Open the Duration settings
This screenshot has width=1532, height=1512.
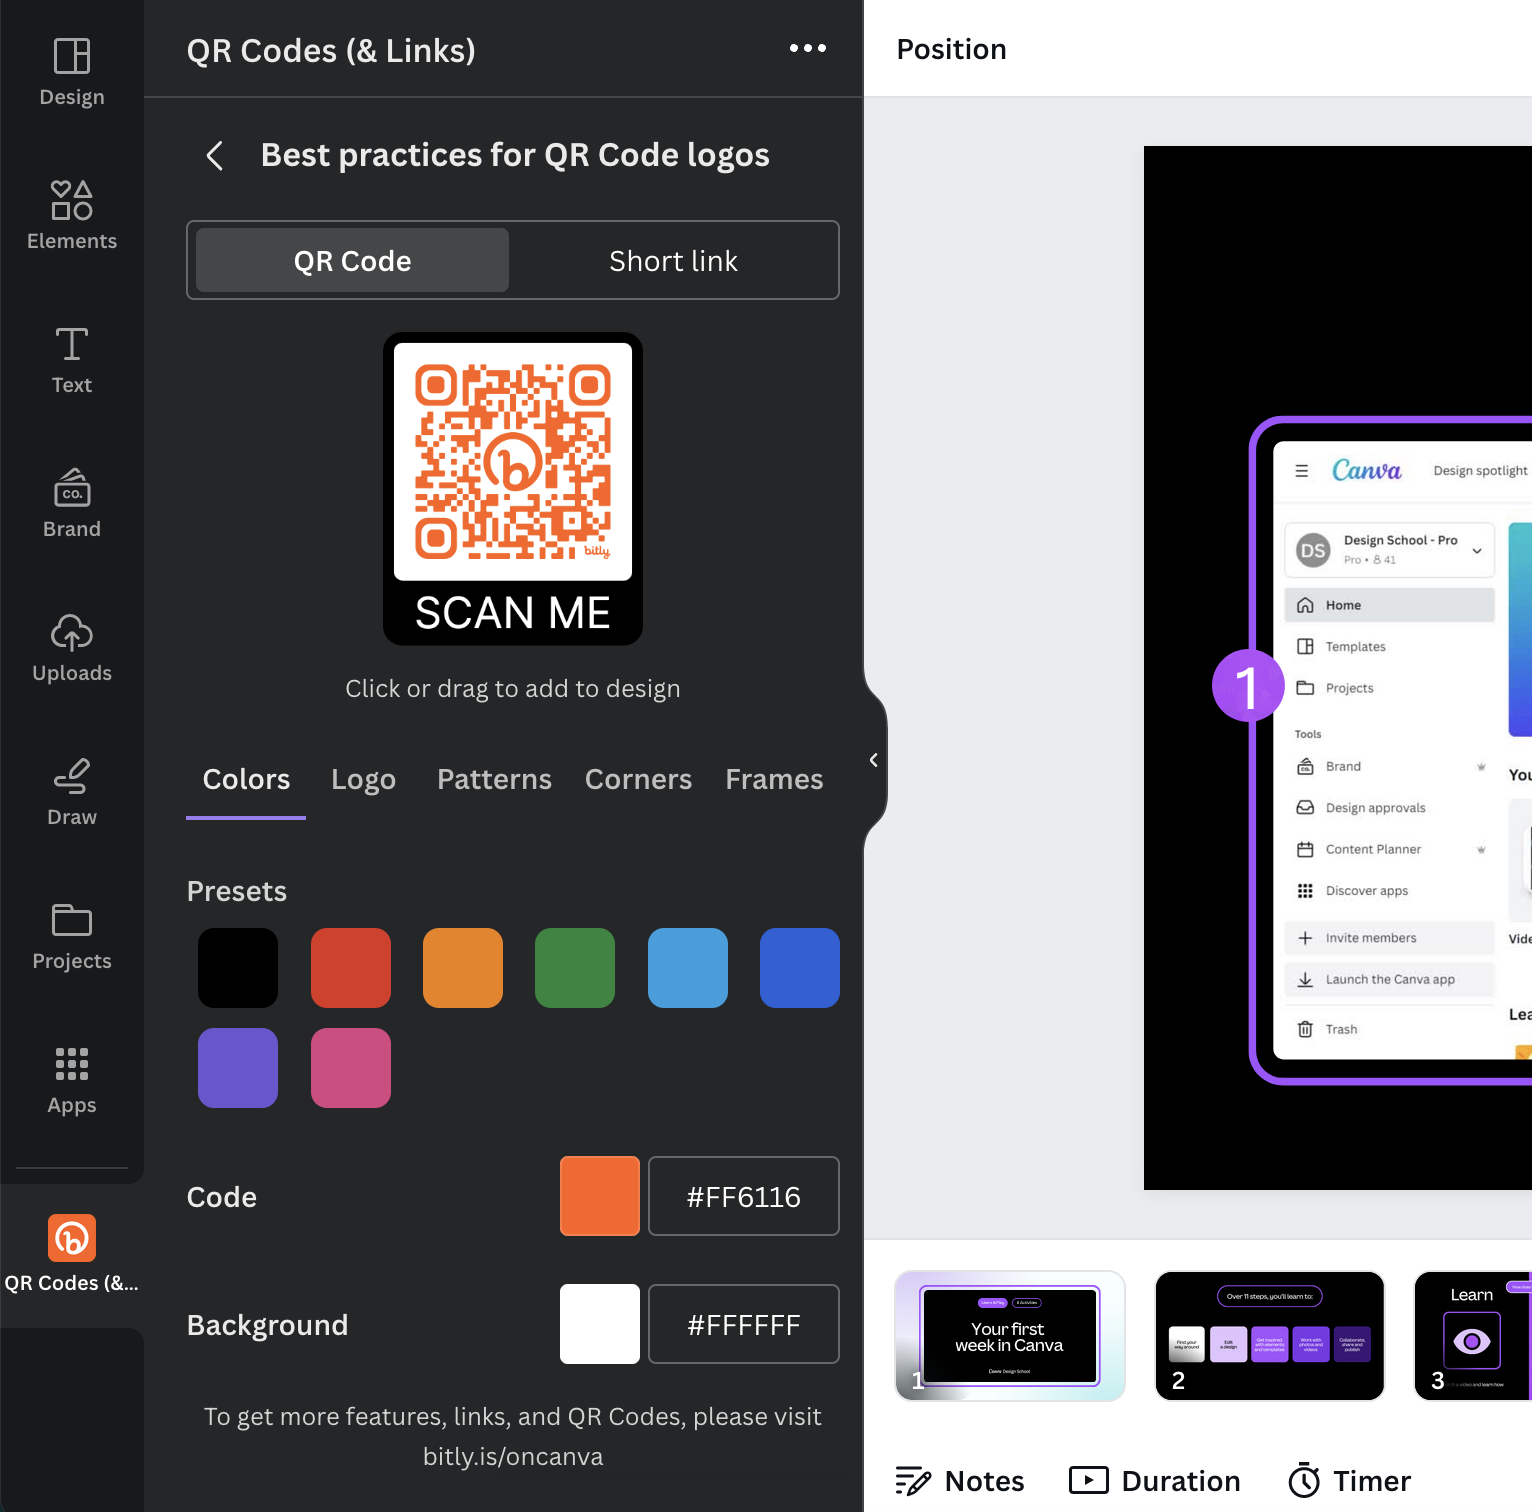1155,1481
